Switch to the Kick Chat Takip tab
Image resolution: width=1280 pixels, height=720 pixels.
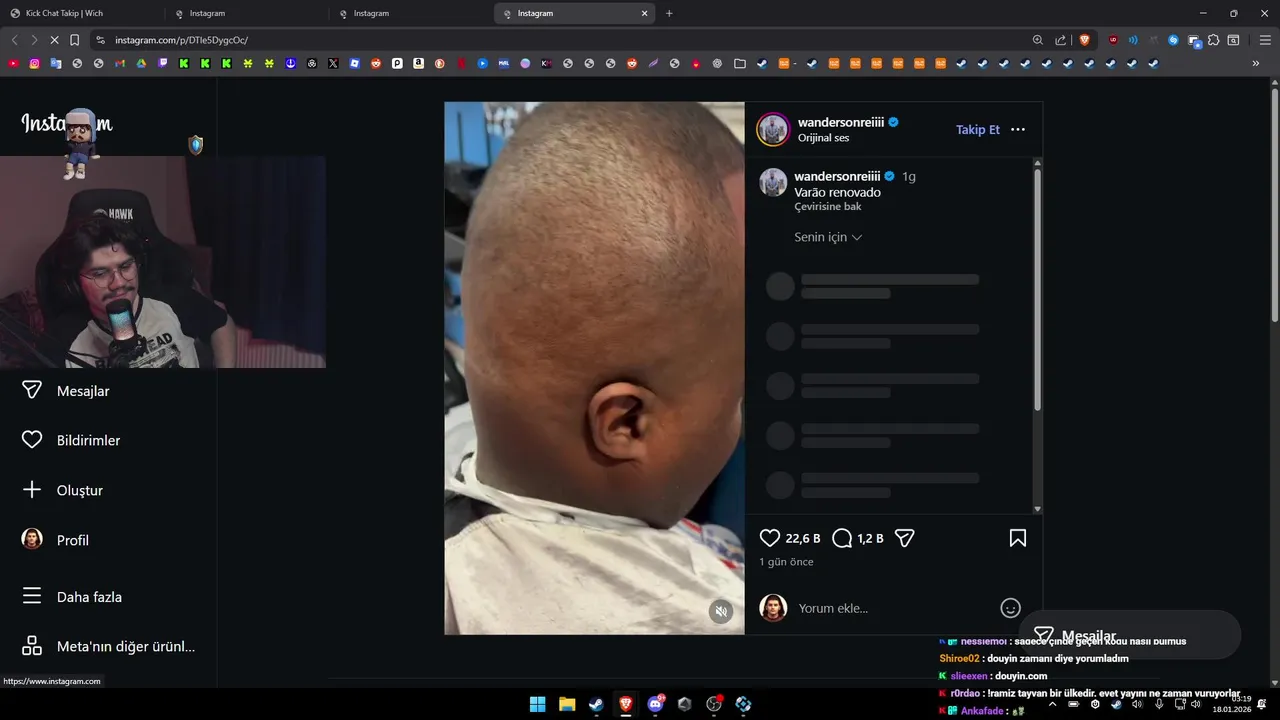[80, 13]
